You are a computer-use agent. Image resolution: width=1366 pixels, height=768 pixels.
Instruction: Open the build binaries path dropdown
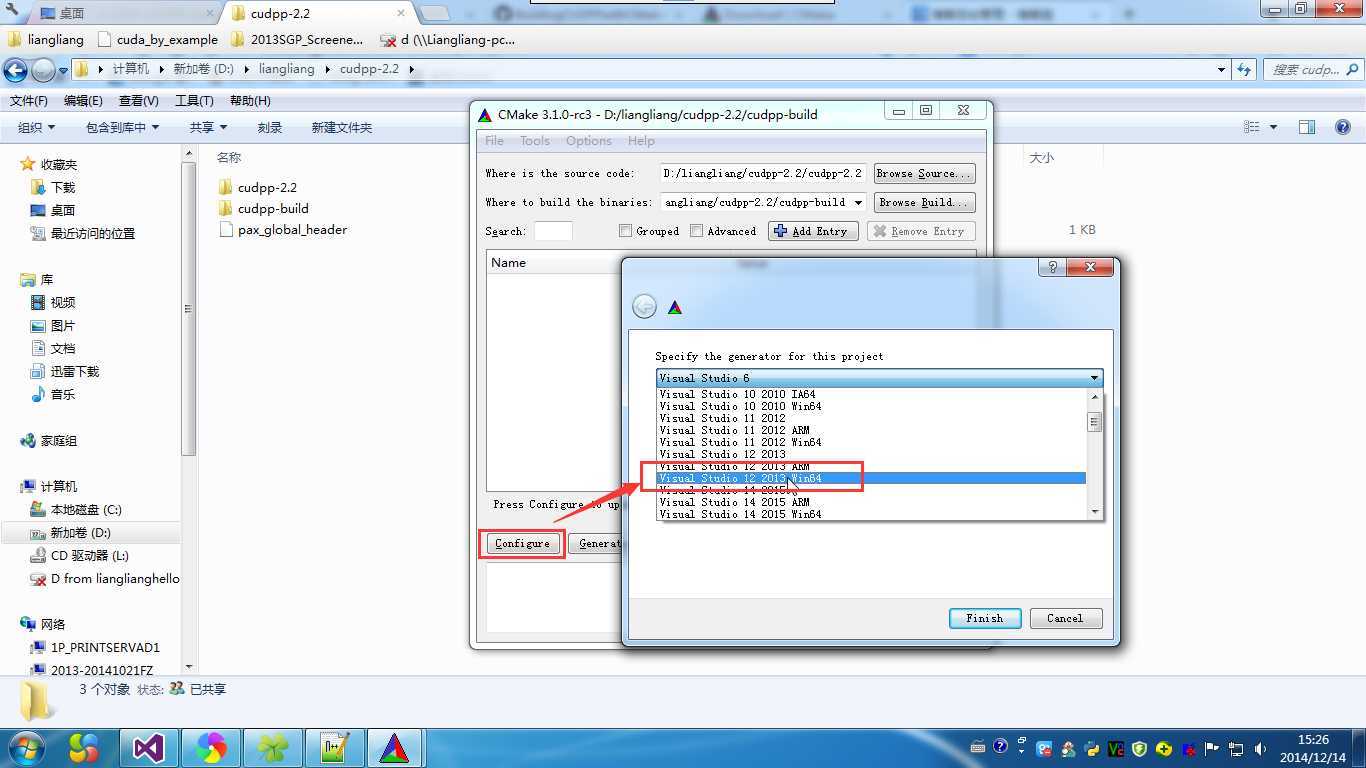click(x=858, y=202)
